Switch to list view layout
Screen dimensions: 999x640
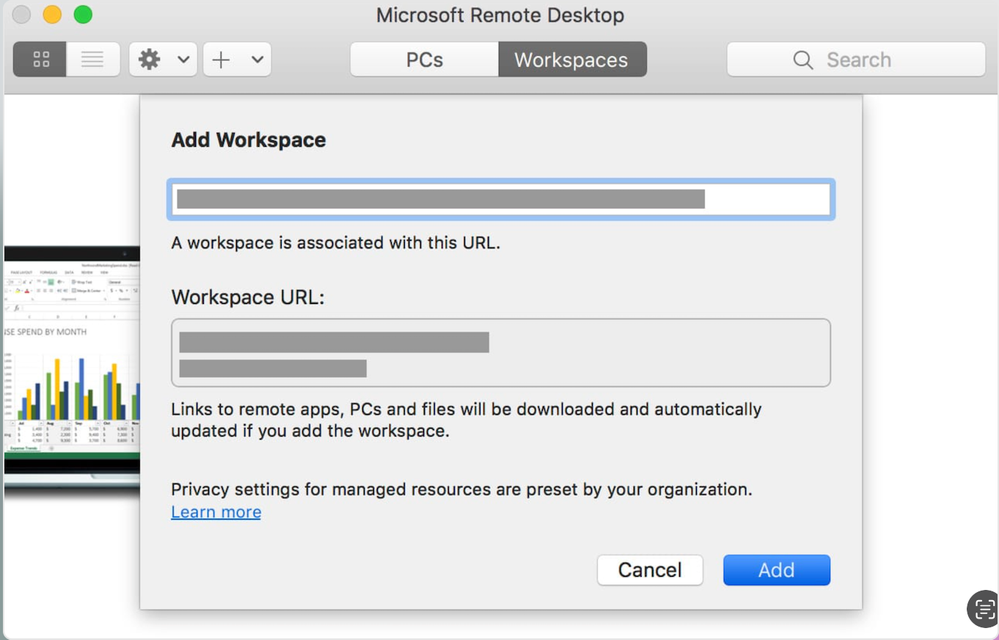(x=93, y=59)
